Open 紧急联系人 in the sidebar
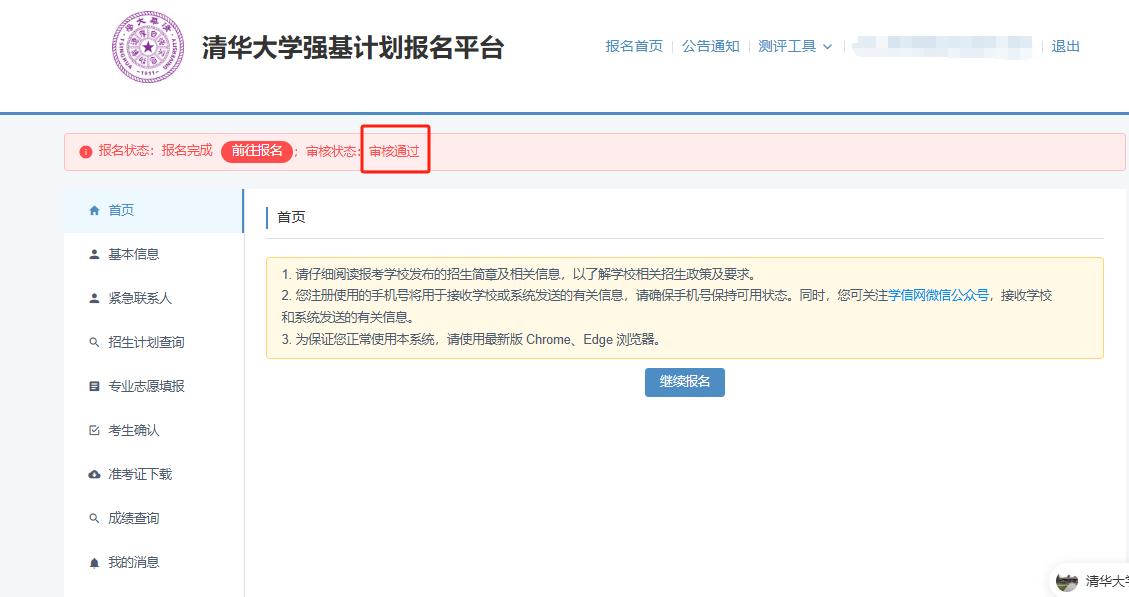The width and height of the screenshot is (1129, 597). click(x=153, y=298)
